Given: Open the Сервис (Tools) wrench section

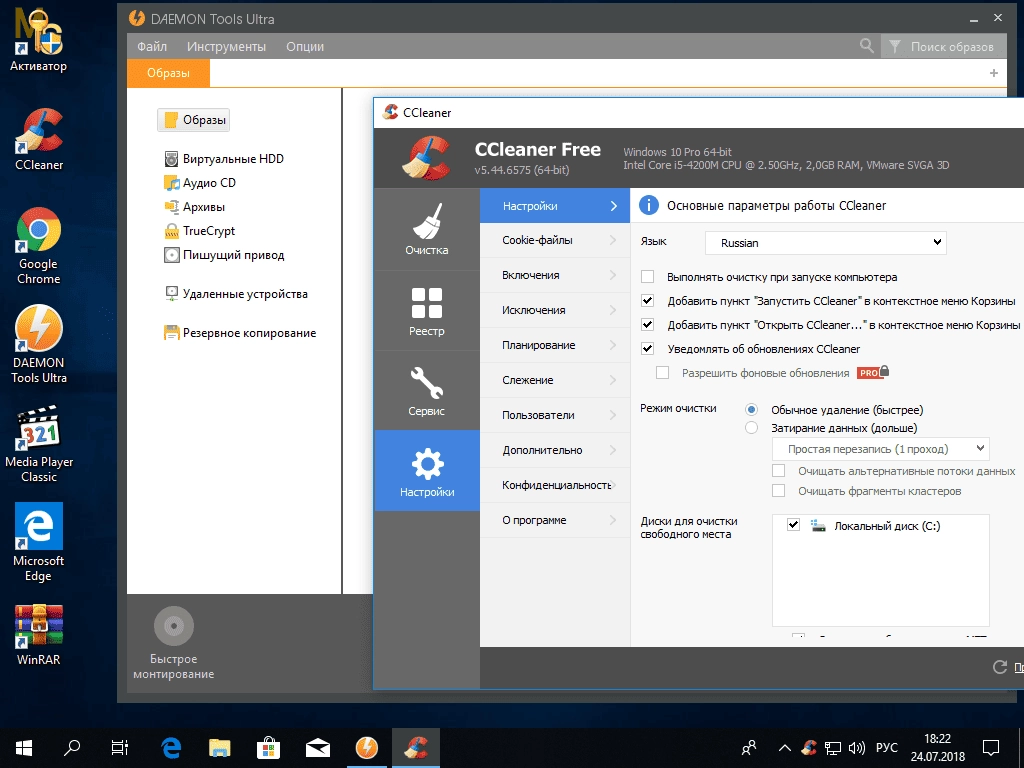Looking at the screenshot, I should tap(426, 391).
